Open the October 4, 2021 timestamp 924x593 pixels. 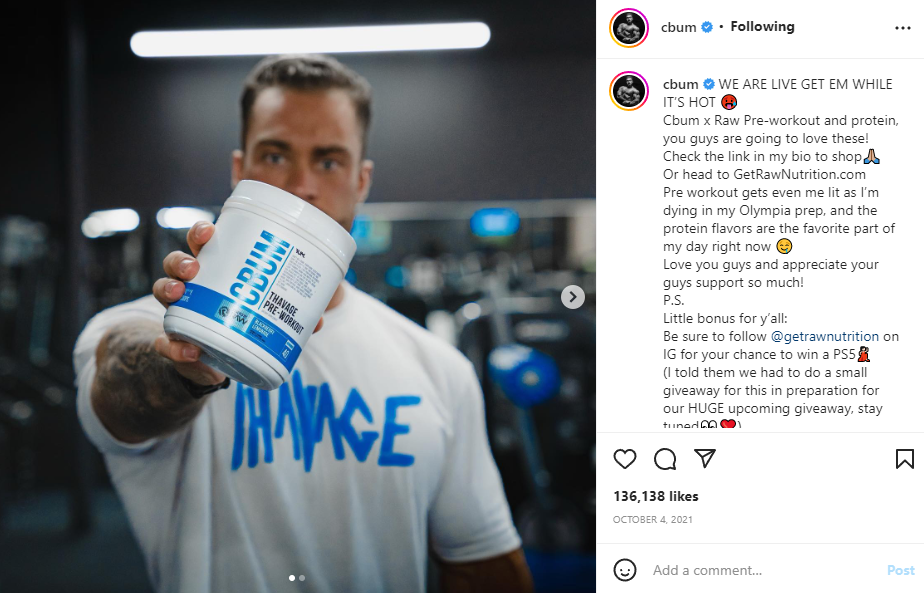coord(652,519)
